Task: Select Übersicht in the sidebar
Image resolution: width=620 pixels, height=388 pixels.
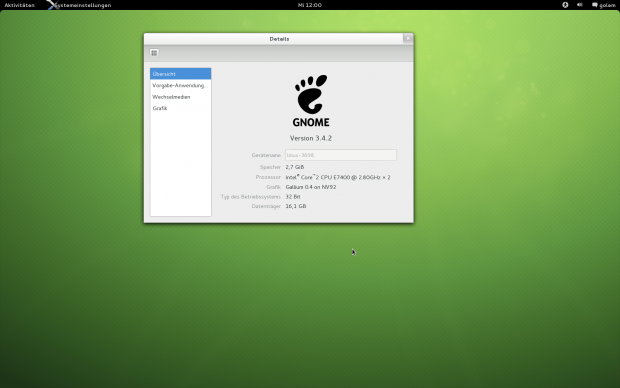Action: click(x=180, y=74)
